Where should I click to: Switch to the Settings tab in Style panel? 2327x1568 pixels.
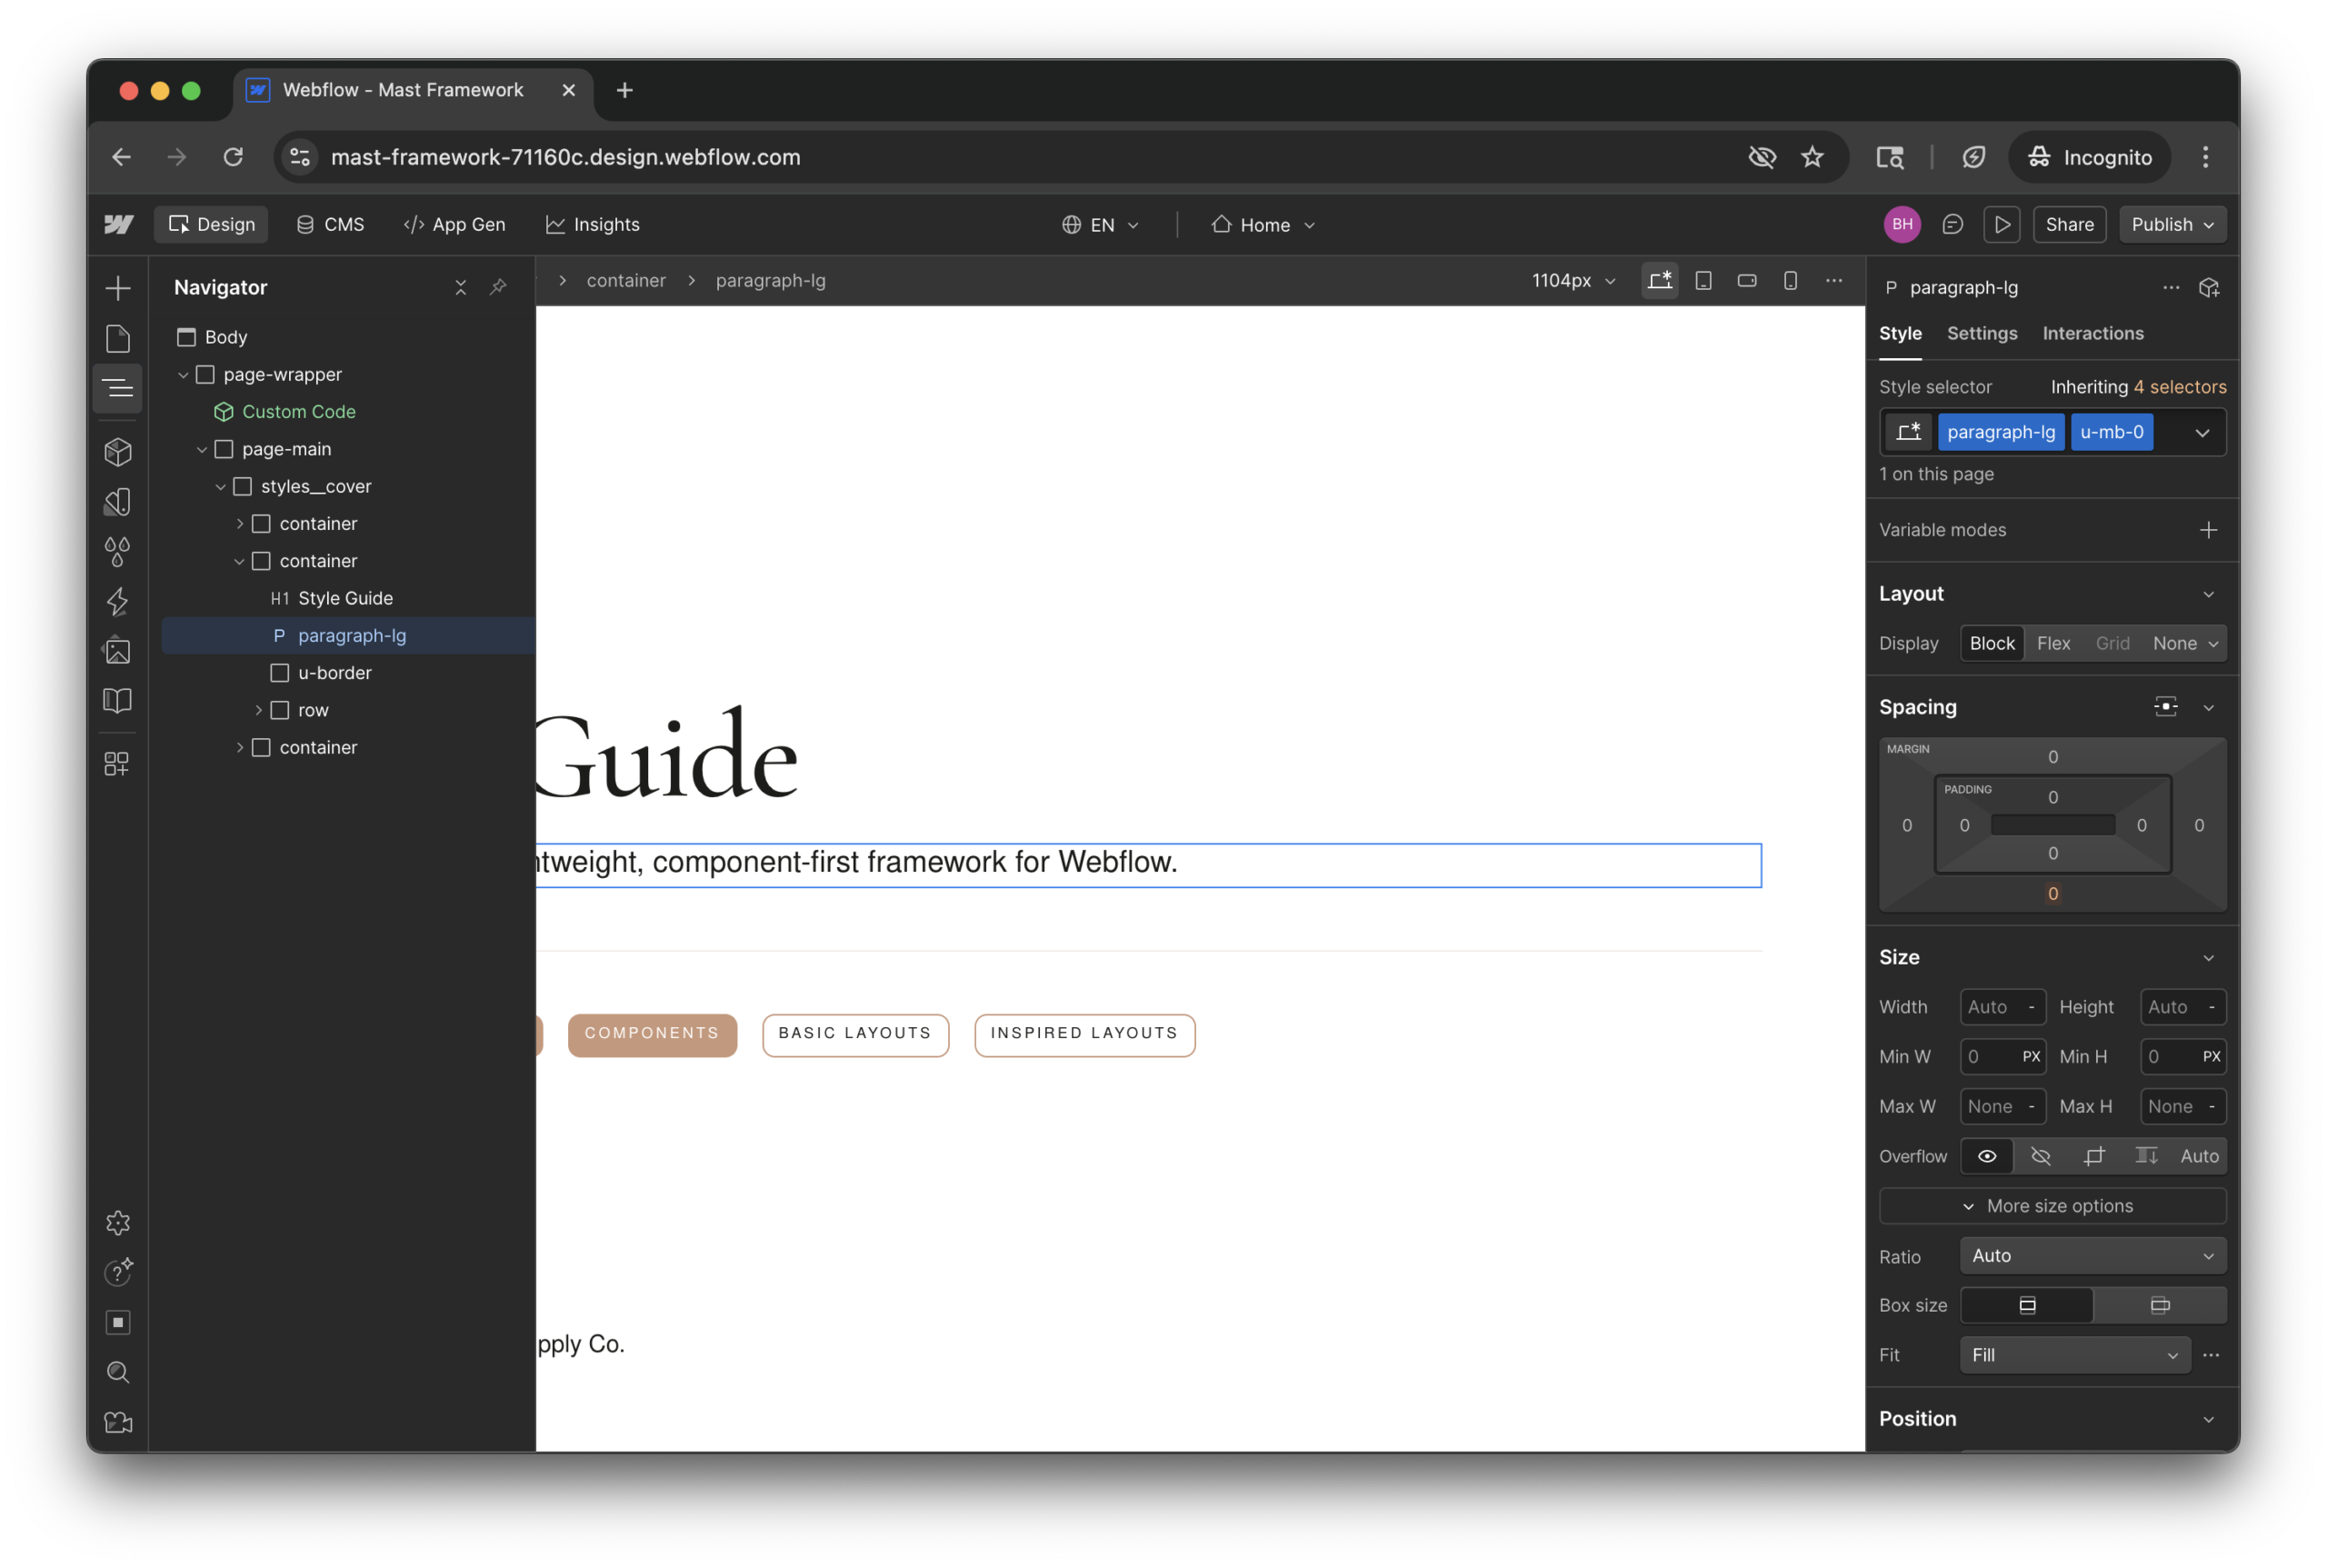tap(1982, 333)
